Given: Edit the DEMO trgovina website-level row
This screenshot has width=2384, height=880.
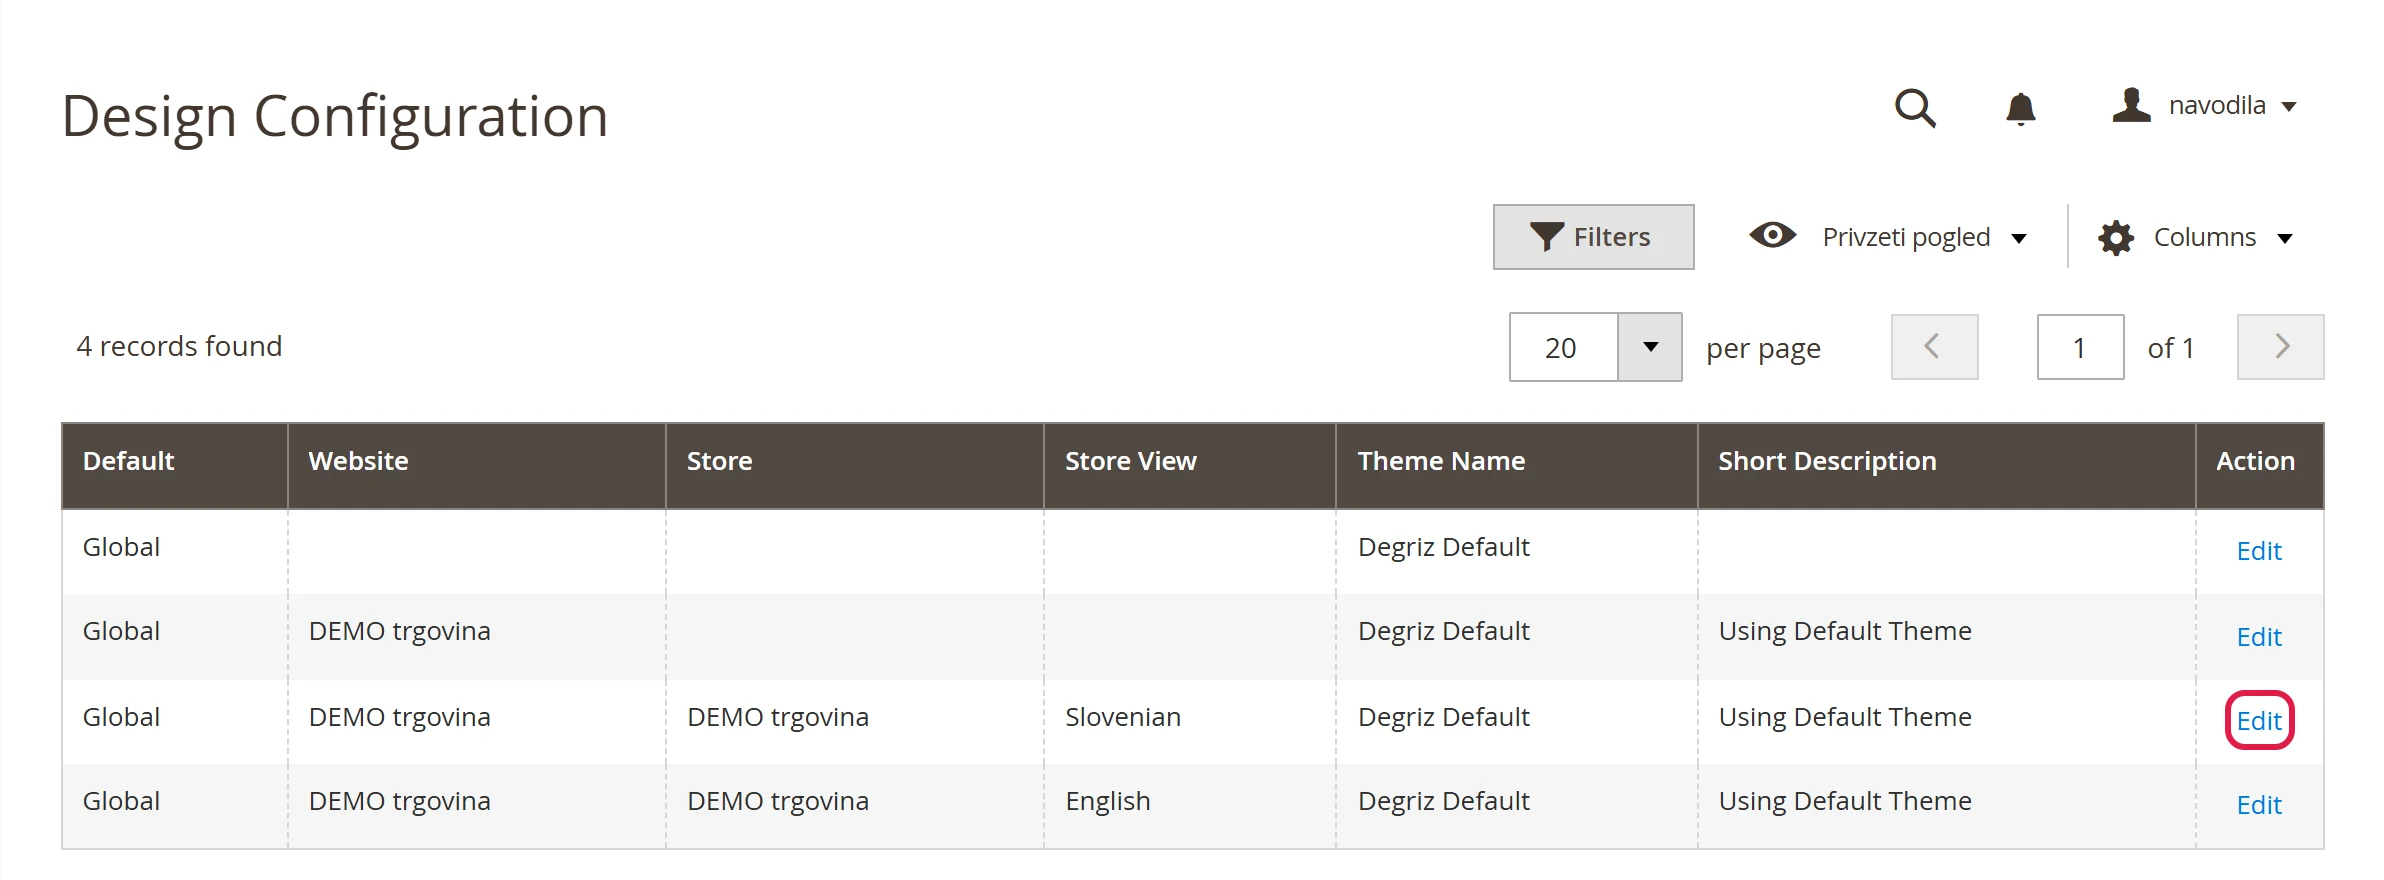Looking at the screenshot, I should [x=2259, y=637].
